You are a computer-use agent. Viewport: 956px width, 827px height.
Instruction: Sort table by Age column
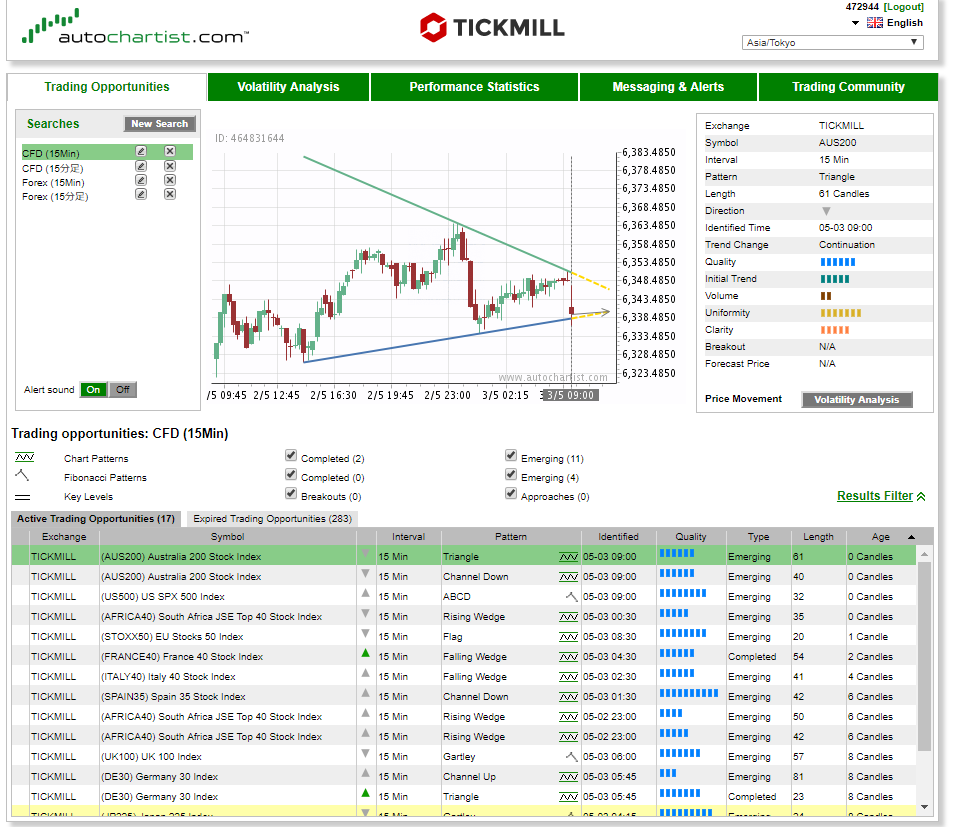click(880, 537)
